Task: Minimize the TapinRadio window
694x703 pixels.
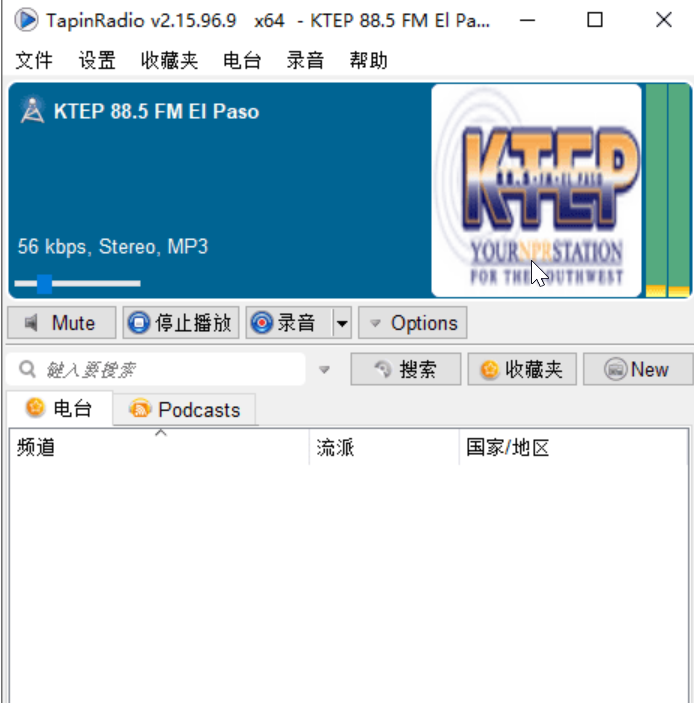Action: [527, 20]
